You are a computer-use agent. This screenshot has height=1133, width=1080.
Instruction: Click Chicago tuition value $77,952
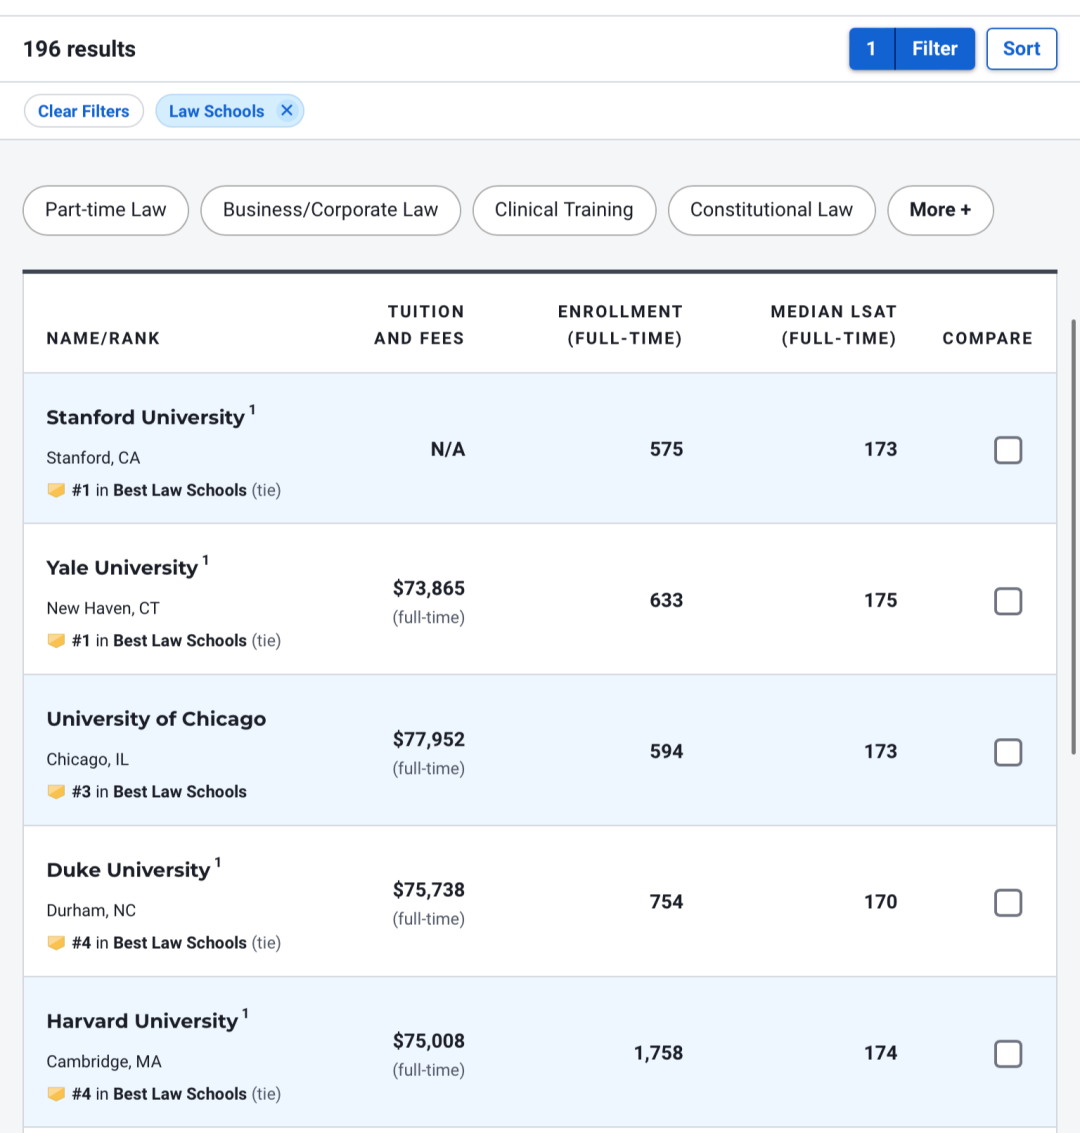click(x=428, y=739)
